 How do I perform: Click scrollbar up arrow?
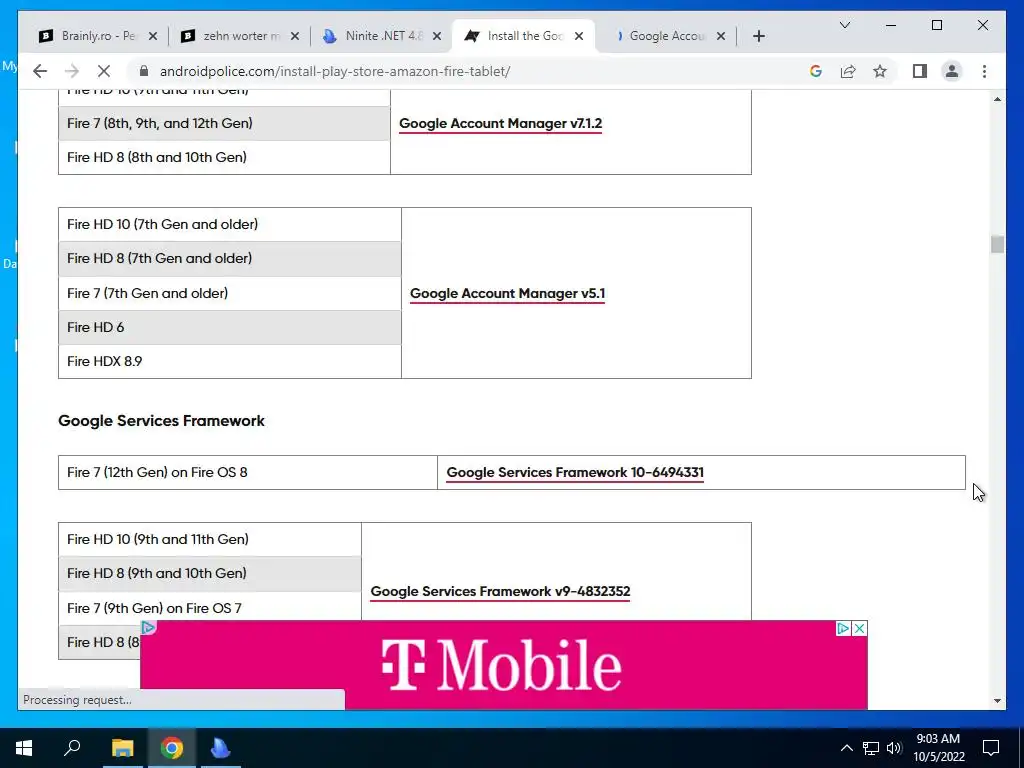997,99
